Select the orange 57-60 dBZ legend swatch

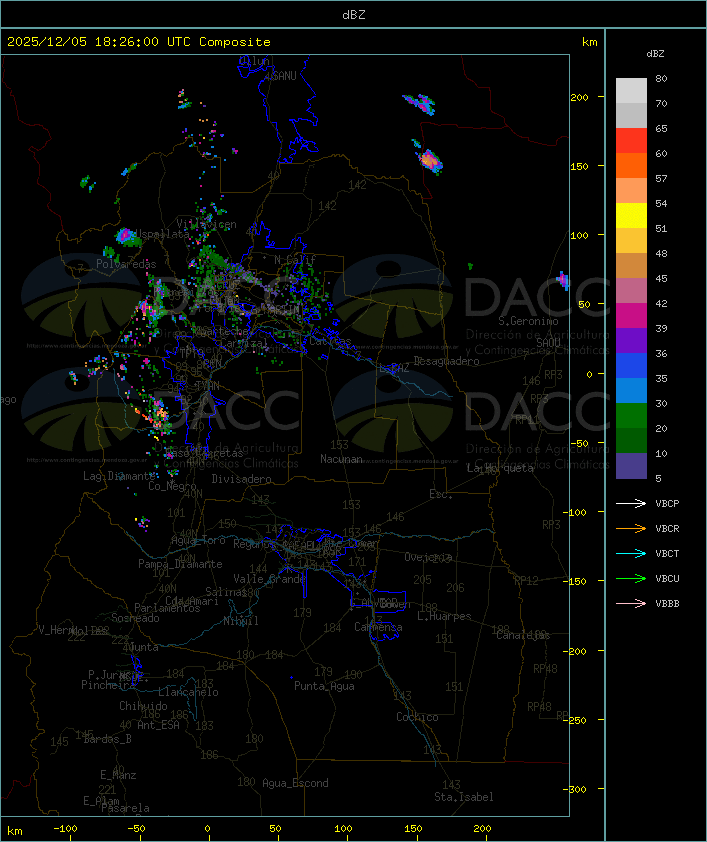point(631,165)
